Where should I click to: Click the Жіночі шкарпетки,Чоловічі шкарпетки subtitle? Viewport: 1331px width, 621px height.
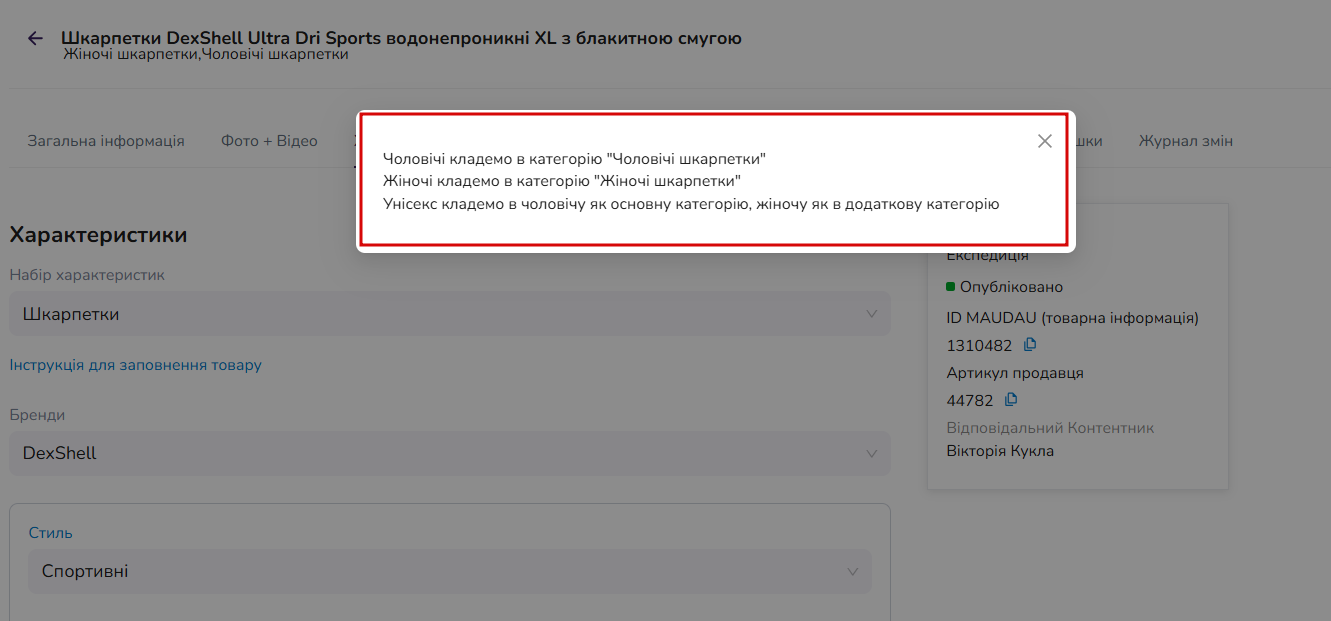206,55
